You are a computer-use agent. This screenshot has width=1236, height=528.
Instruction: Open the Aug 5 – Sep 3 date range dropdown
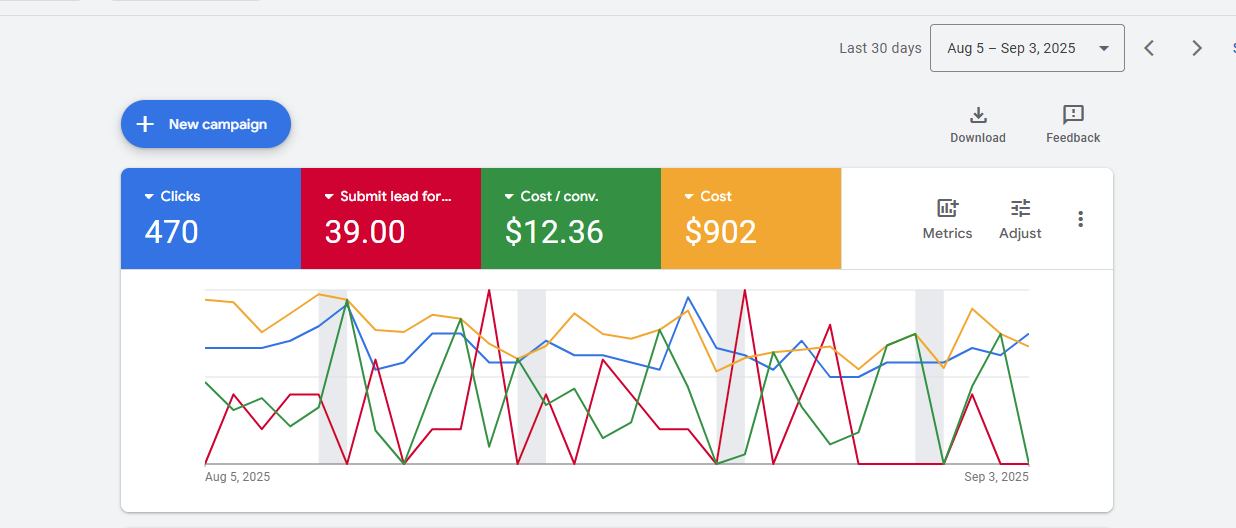pyautogui.click(x=1027, y=48)
